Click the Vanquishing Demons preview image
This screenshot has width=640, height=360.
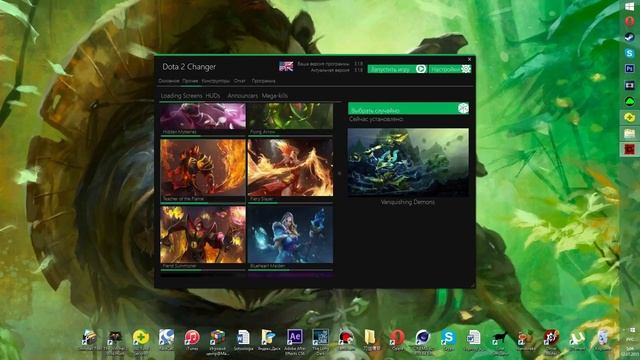tap(408, 162)
